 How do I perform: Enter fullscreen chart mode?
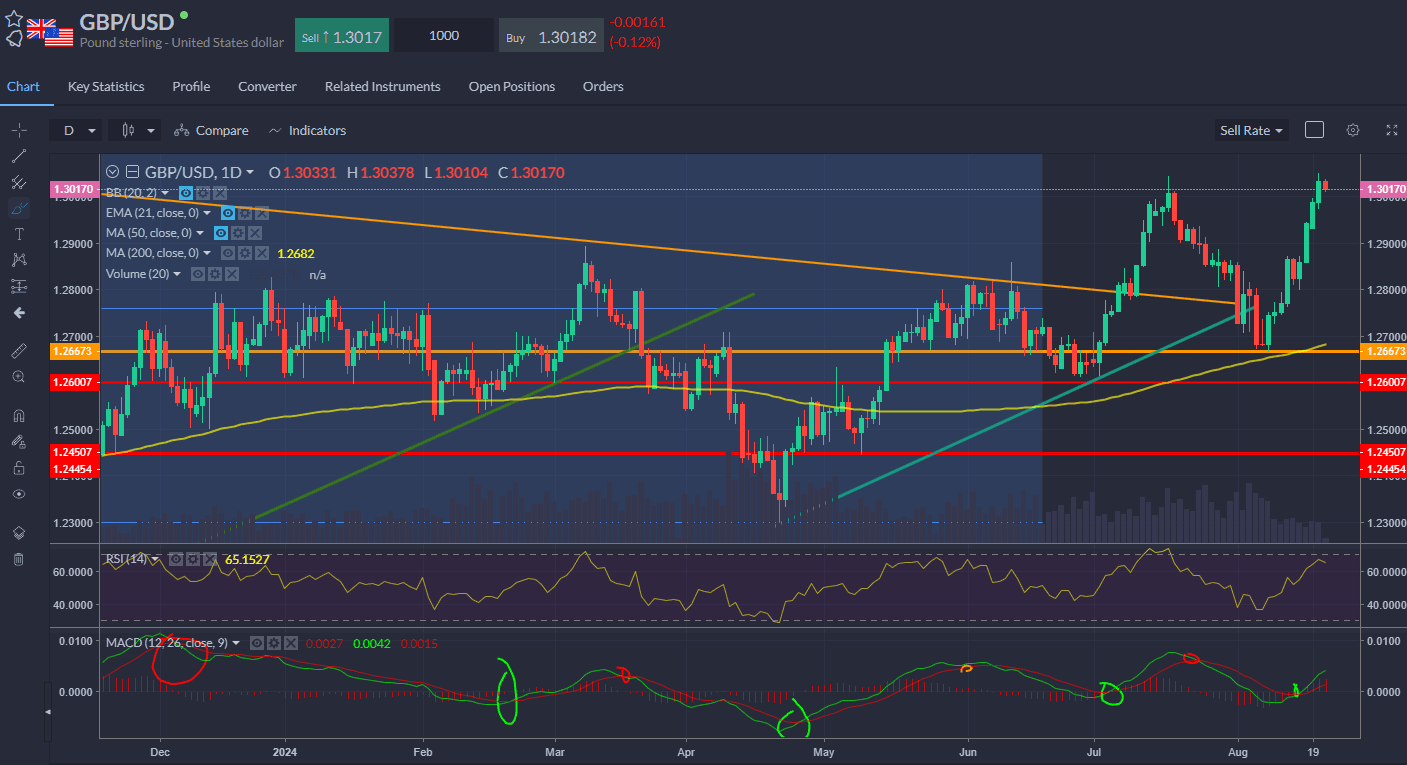[1391, 130]
